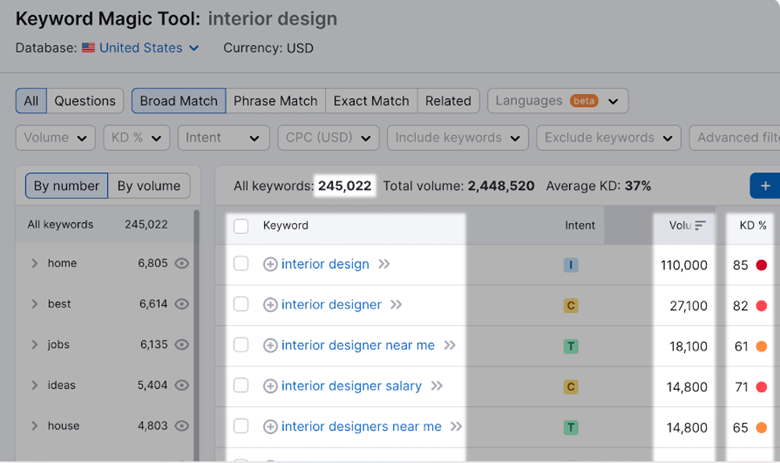
Task: Open the interior designer keyword link
Action: 331,305
